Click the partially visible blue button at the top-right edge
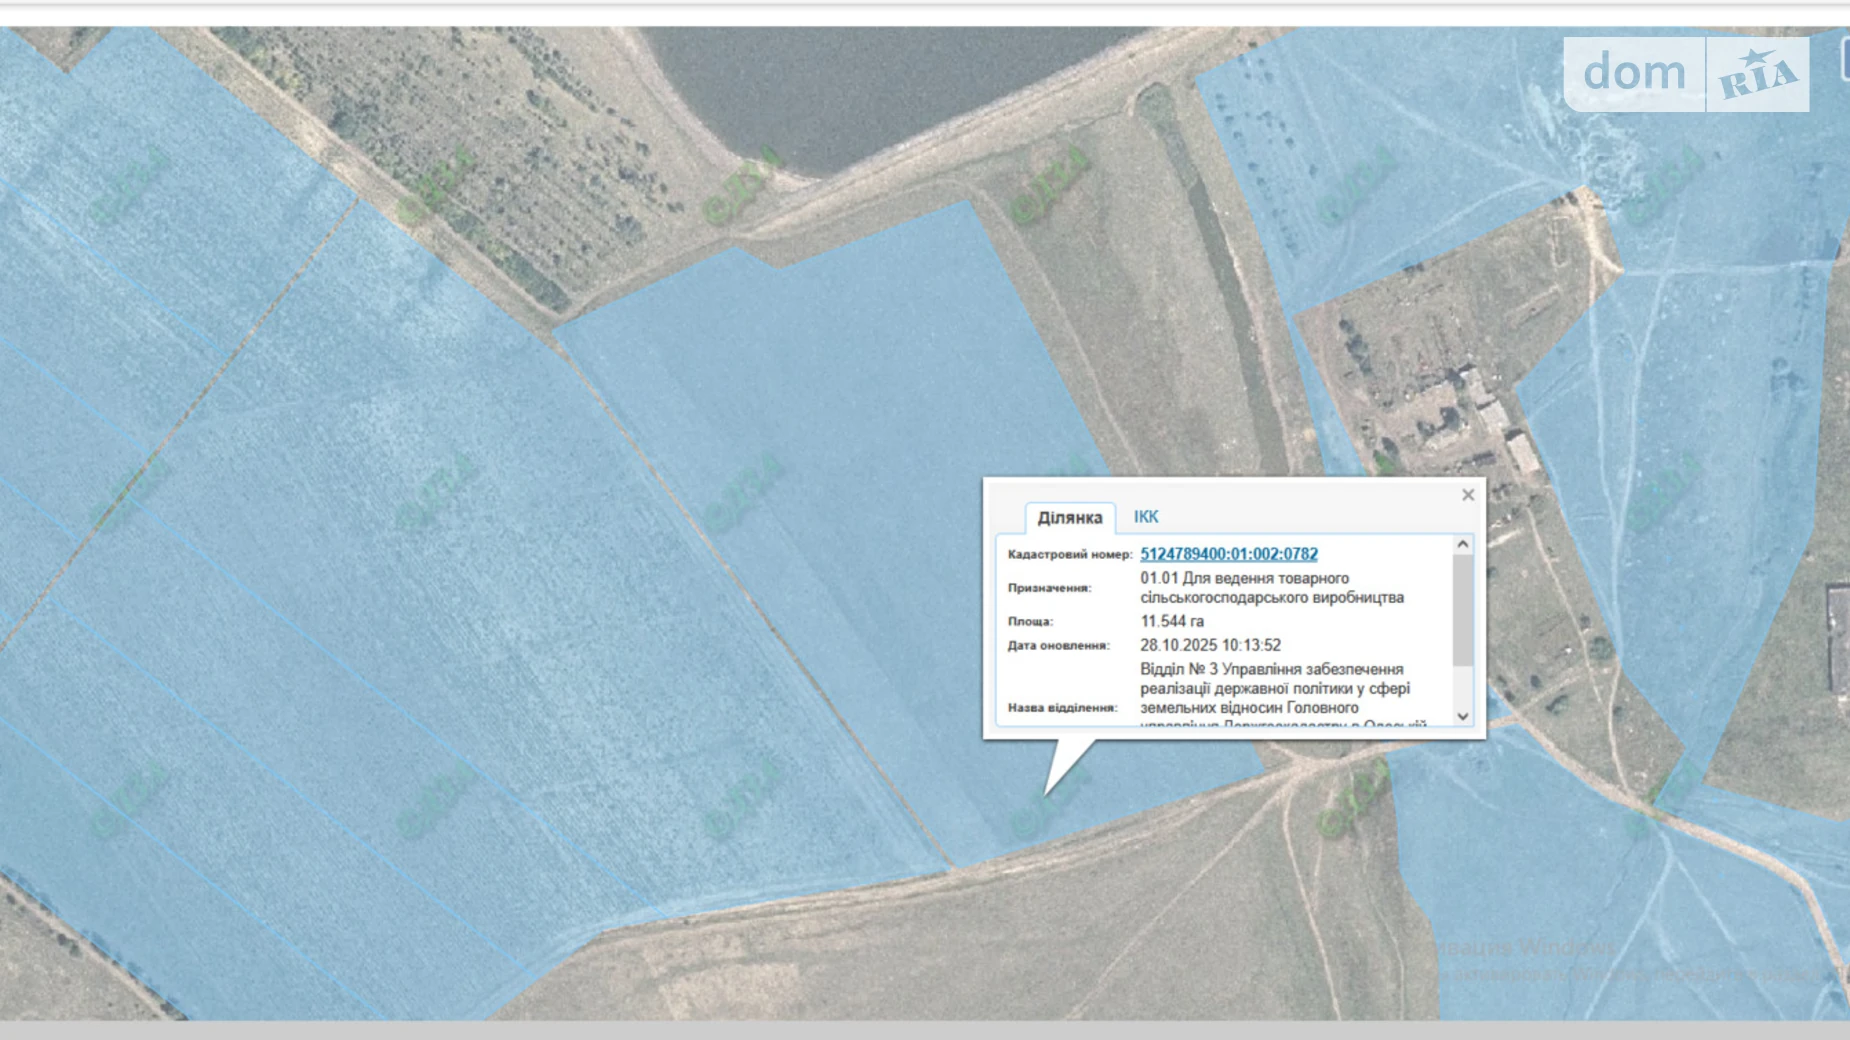 point(1844,58)
